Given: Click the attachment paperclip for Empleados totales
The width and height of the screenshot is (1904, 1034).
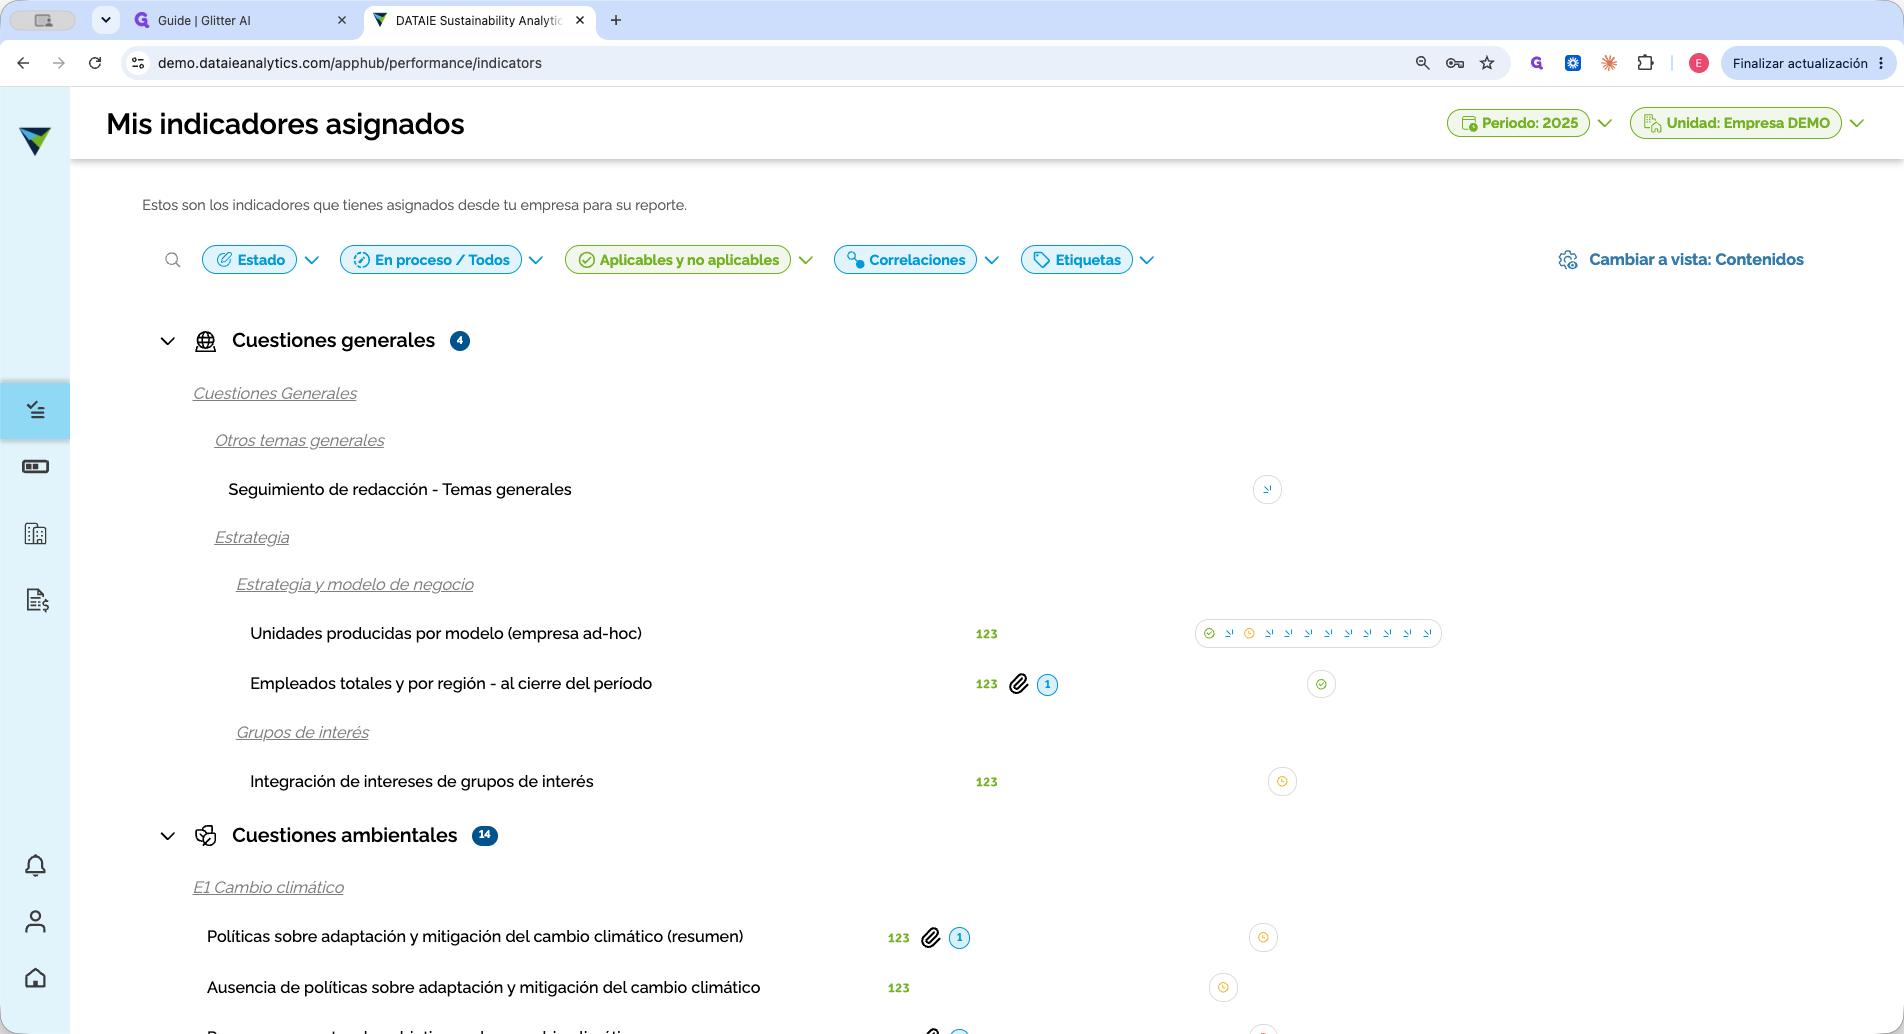Looking at the screenshot, I should pos(1019,684).
